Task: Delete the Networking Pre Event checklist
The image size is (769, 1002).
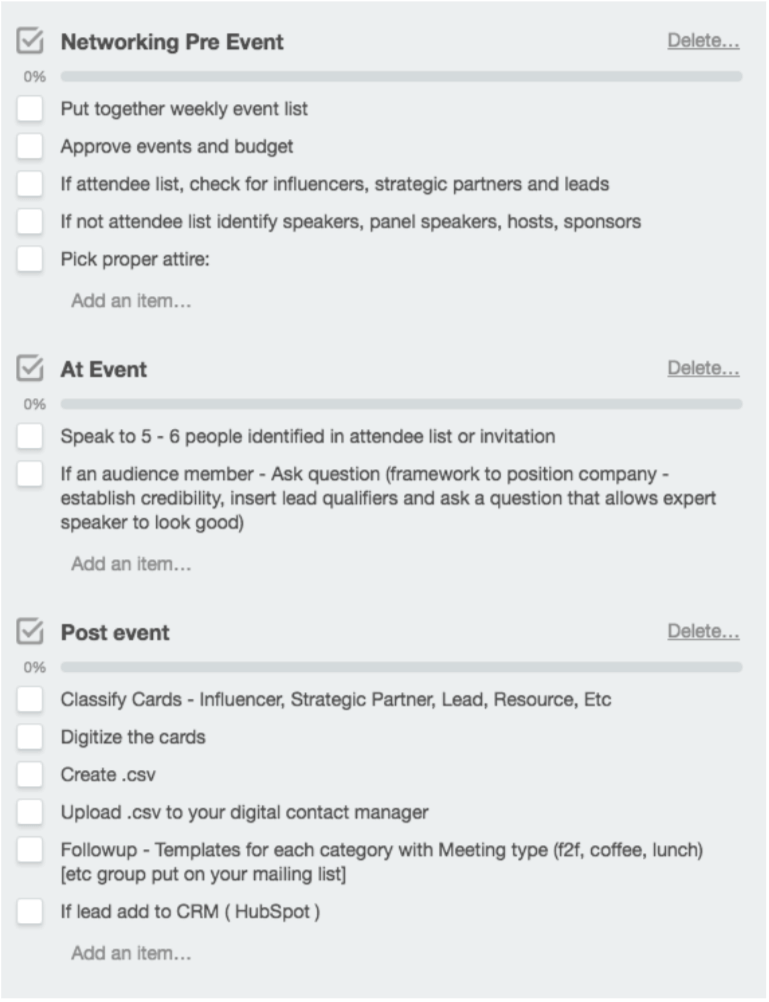Action: [703, 41]
